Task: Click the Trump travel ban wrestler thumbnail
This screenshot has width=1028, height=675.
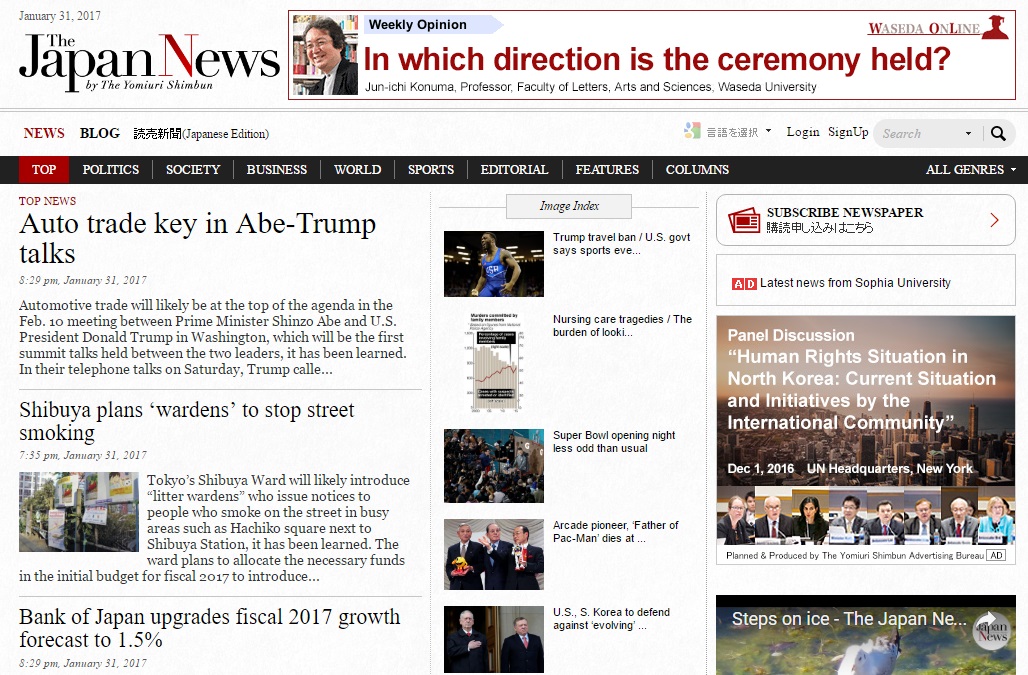Action: (494, 263)
